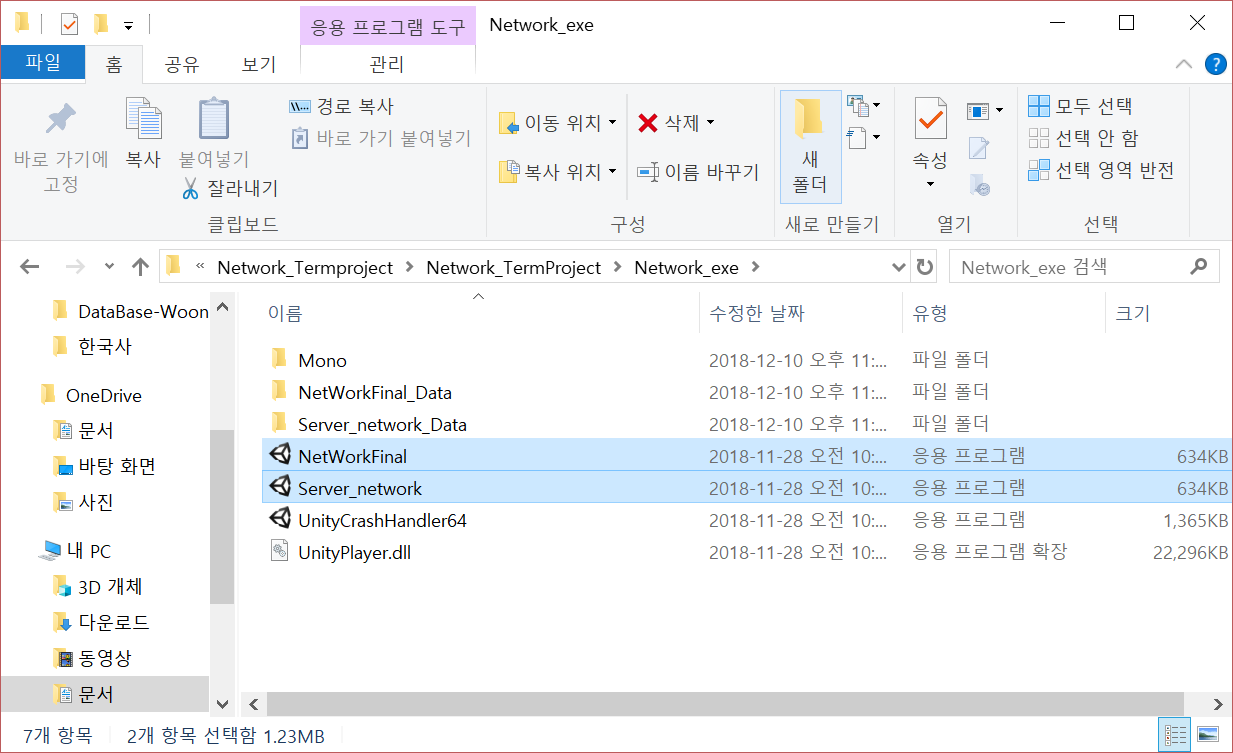Open Customize Quick Access Toolbar dropdown
Screen dimensions: 1233x753
tap(128, 24)
